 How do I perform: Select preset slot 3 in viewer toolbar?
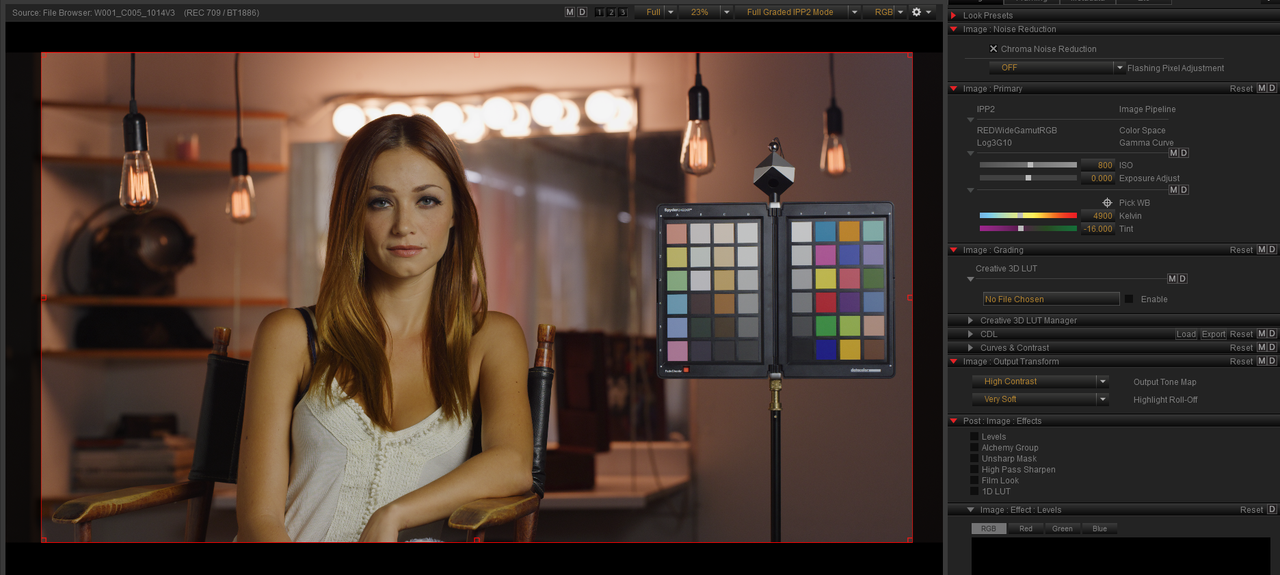tap(623, 12)
